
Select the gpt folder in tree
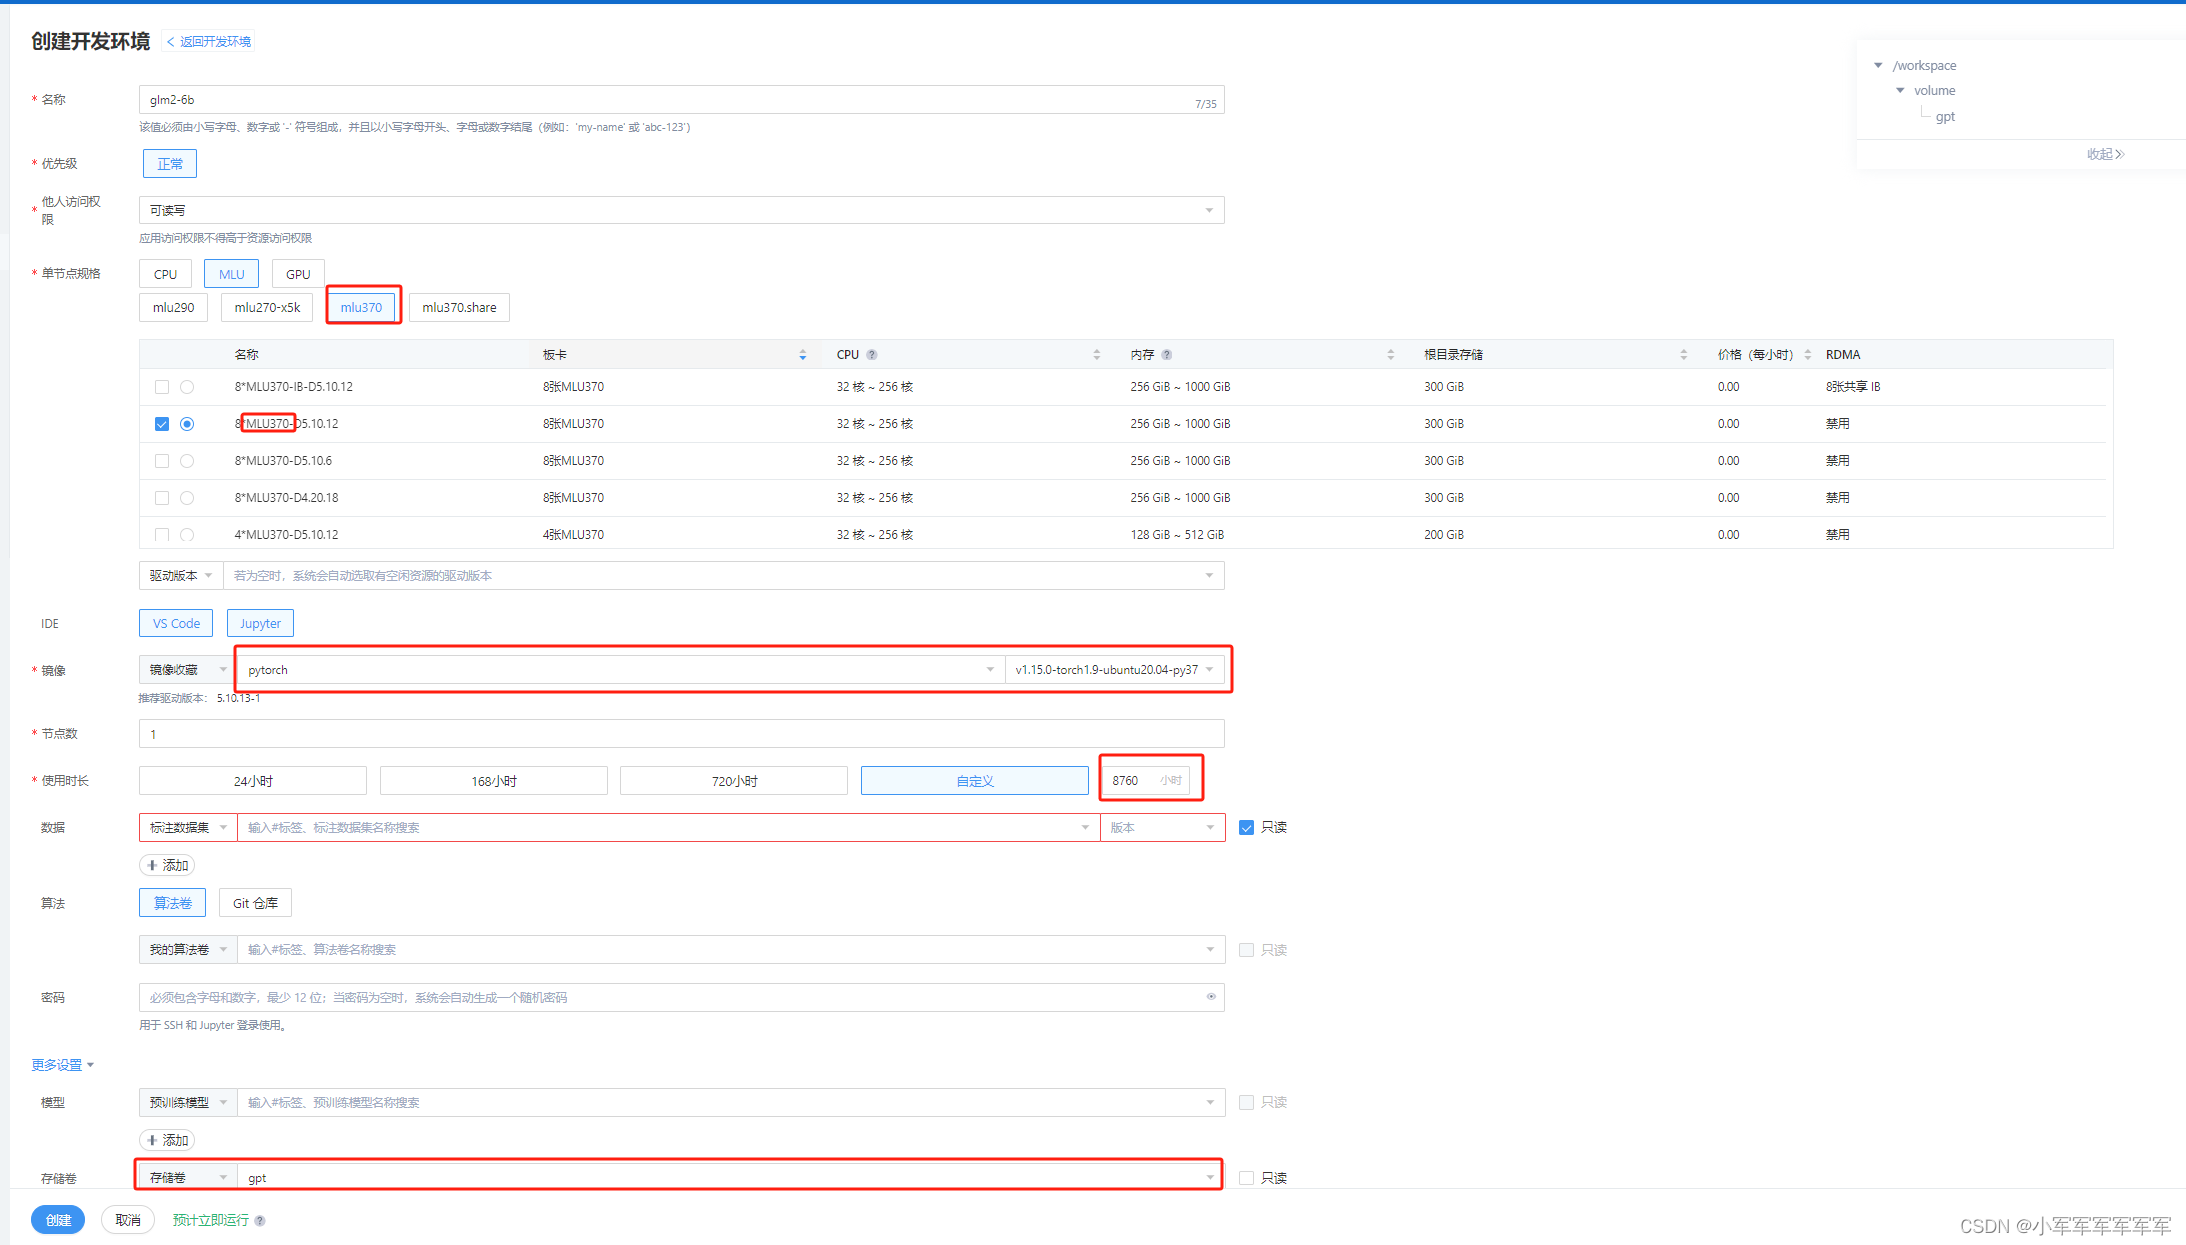click(x=1945, y=116)
